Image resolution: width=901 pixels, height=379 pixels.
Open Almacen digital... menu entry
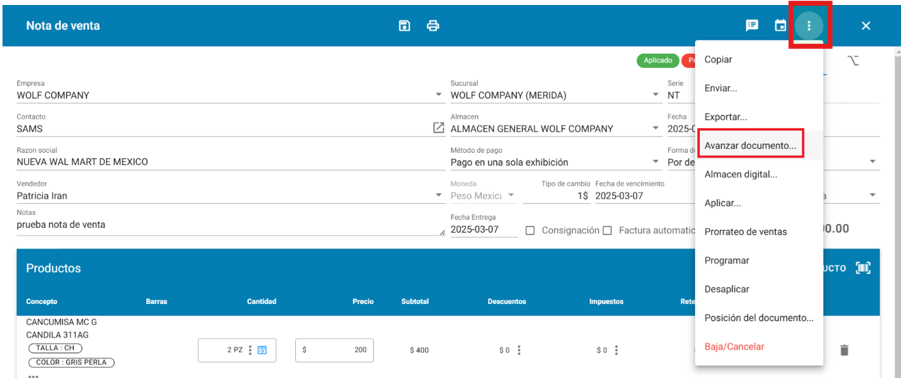pyautogui.click(x=758, y=174)
